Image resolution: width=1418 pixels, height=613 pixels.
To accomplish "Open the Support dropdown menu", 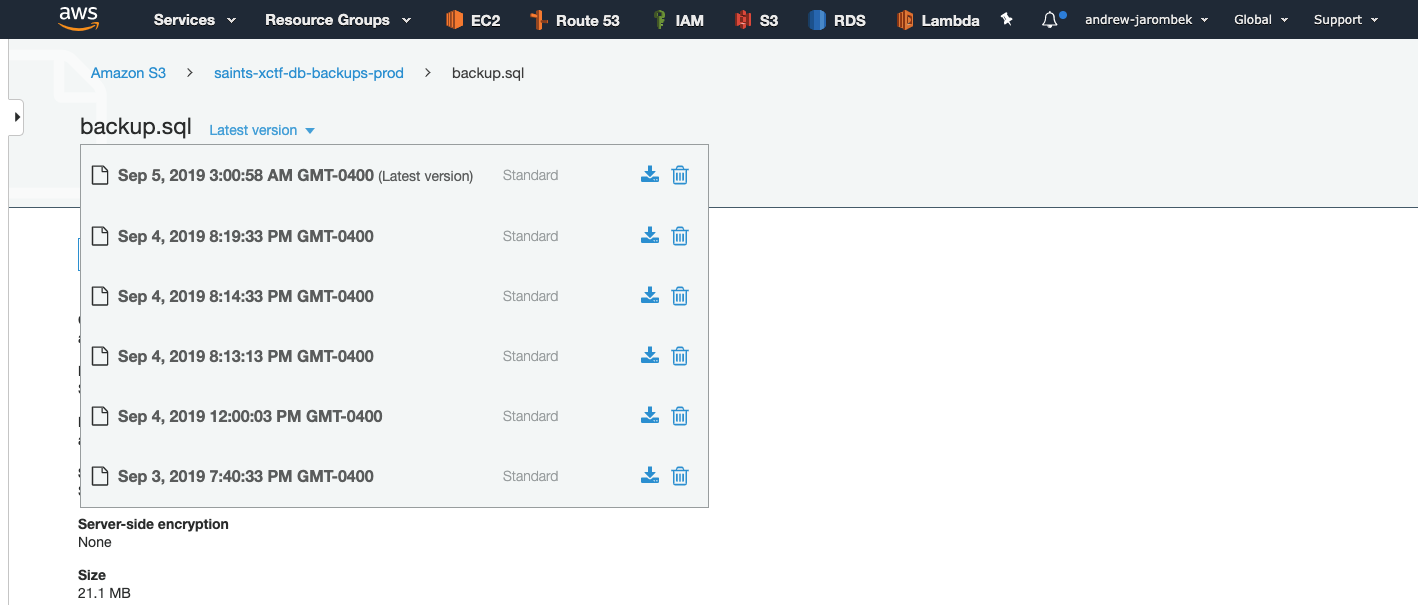I will (x=1346, y=20).
